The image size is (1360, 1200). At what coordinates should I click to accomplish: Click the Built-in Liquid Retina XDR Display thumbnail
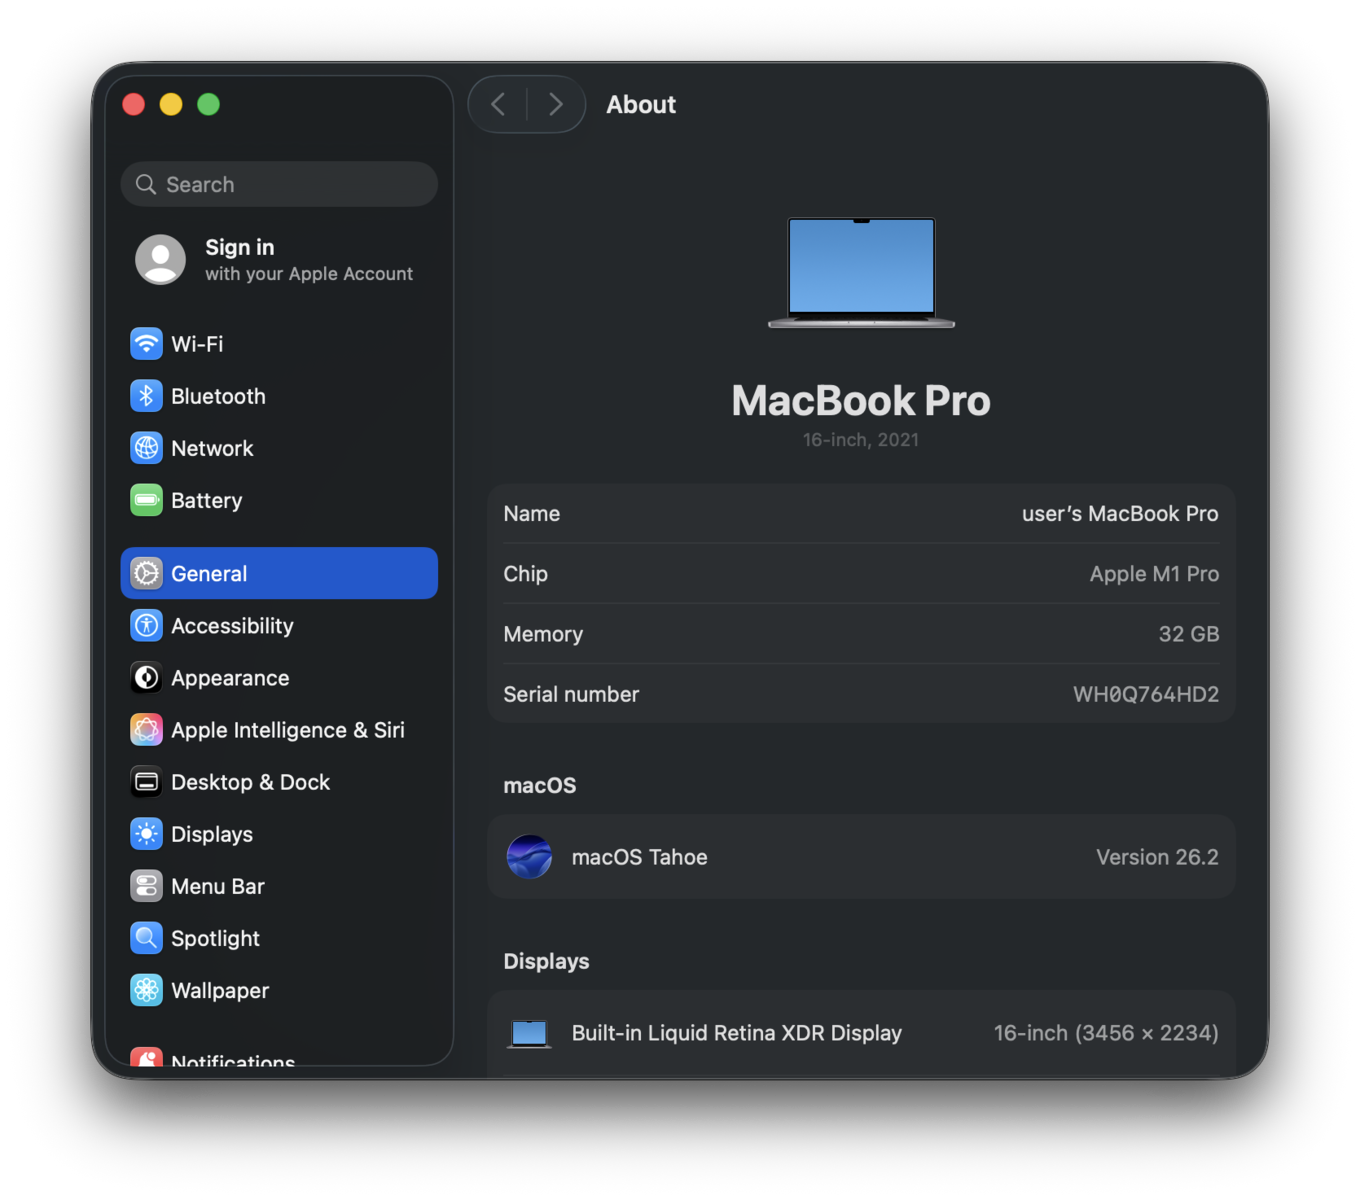coord(529,1033)
